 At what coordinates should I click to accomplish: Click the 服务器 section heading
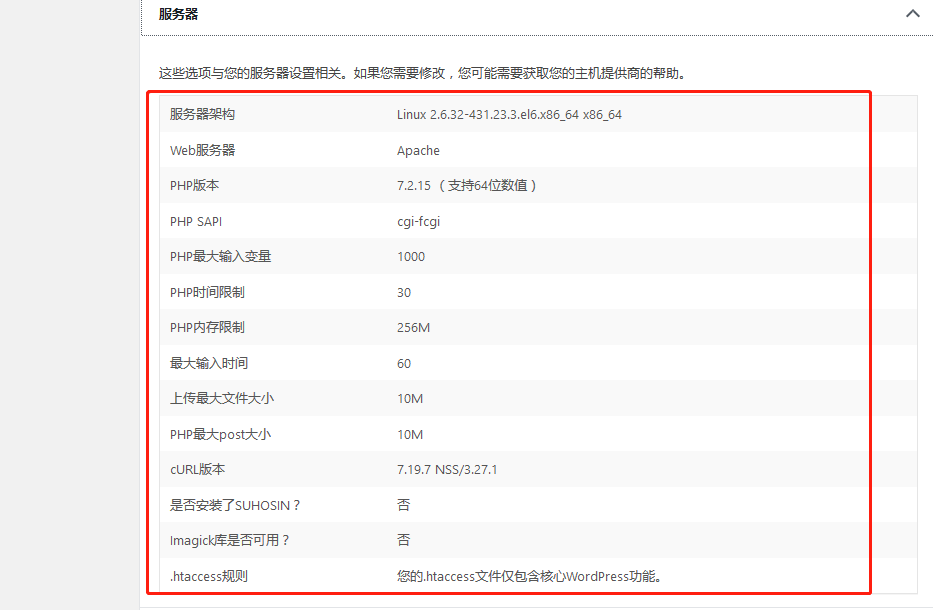point(178,14)
